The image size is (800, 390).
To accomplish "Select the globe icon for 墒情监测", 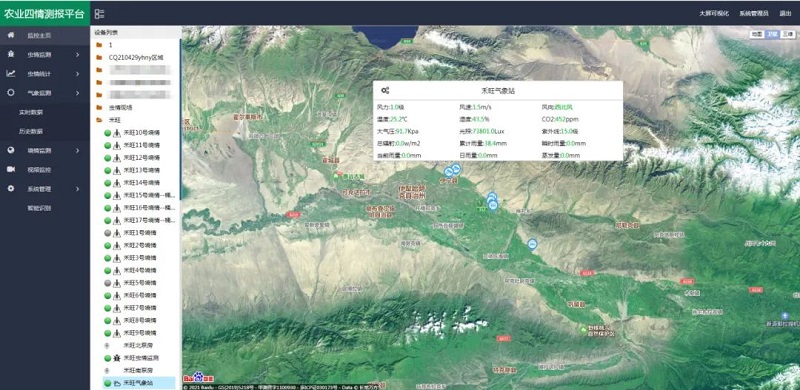I will [x=11, y=150].
